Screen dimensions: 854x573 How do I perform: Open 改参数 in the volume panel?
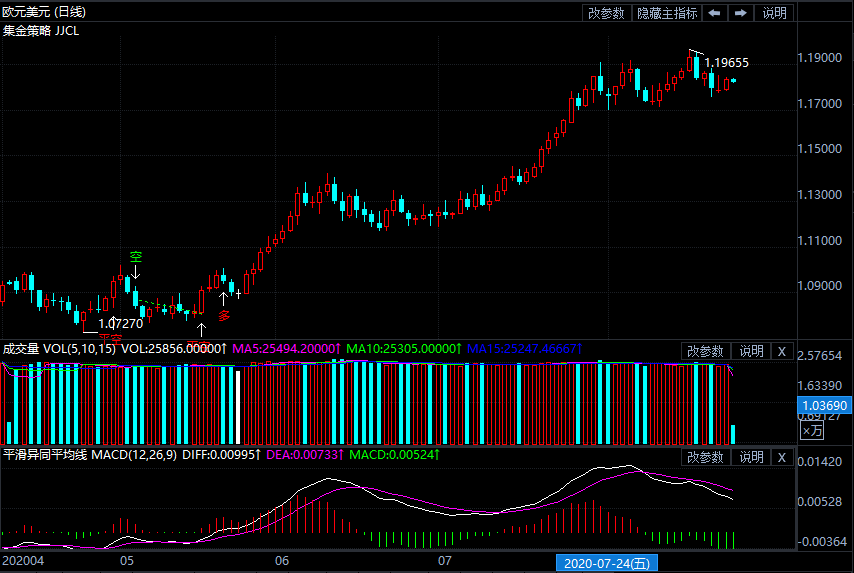pyautogui.click(x=705, y=351)
